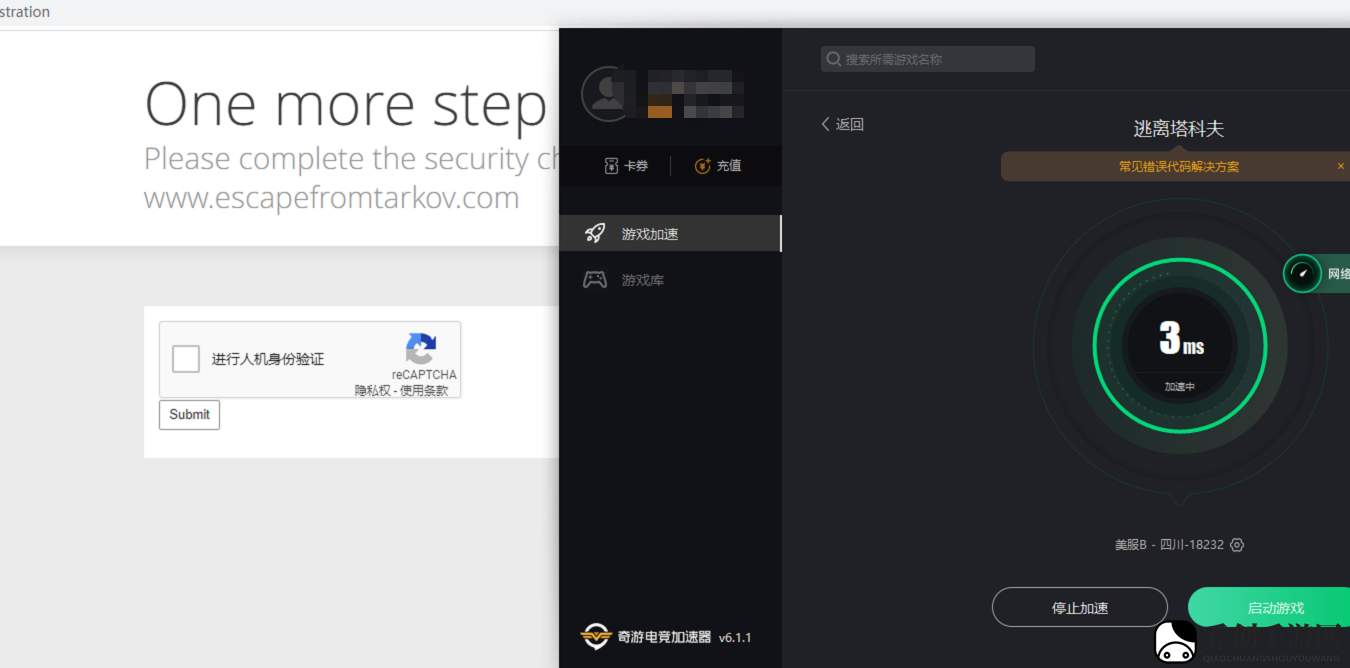Click the coin icon next to 充值
1350x668 pixels.
click(703, 166)
